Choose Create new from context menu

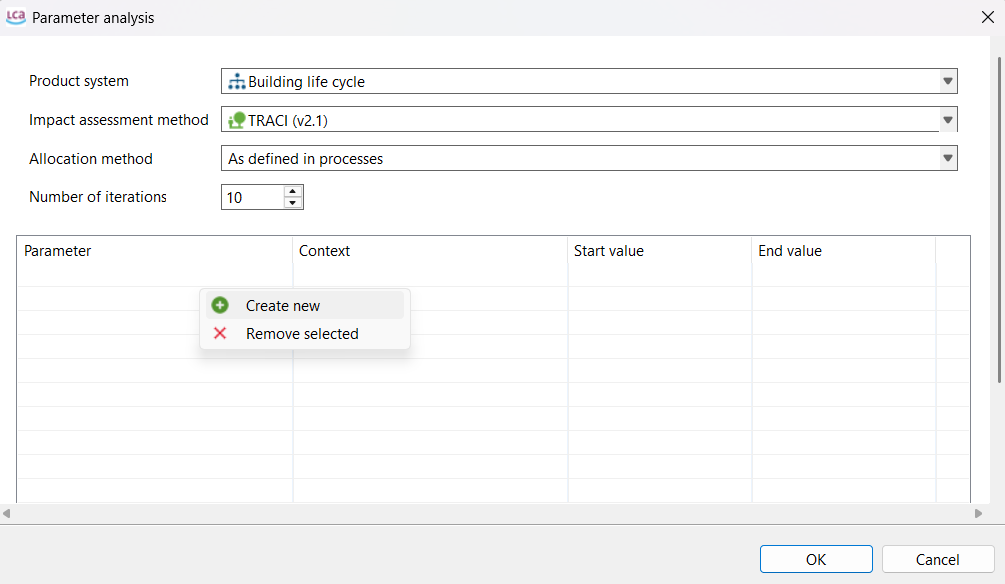click(x=283, y=306)
